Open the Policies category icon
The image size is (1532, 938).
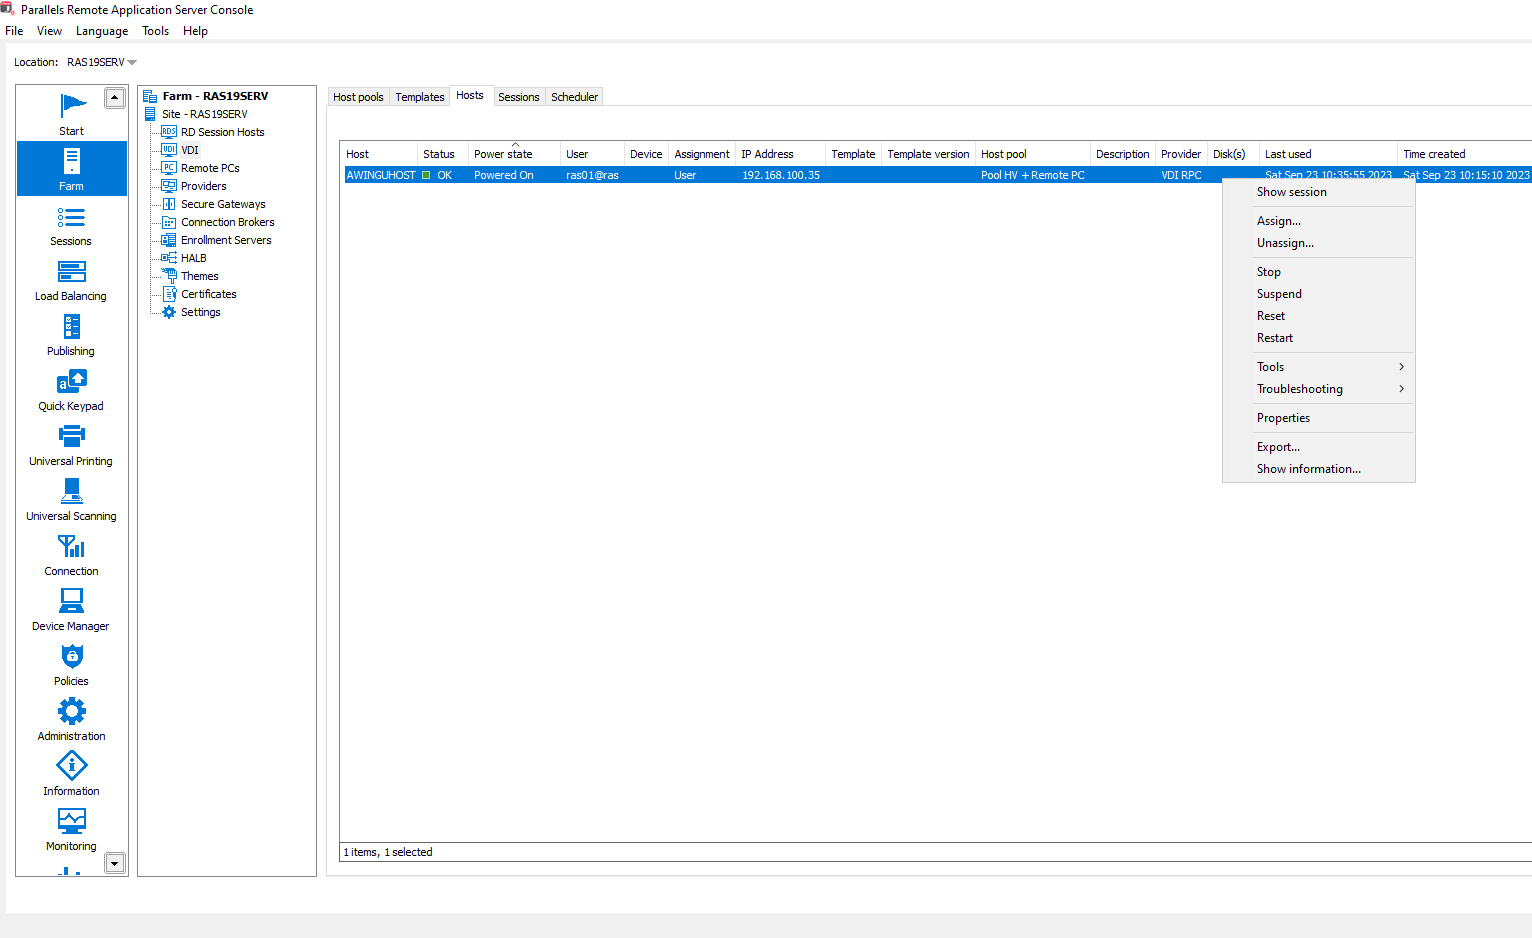72,656
